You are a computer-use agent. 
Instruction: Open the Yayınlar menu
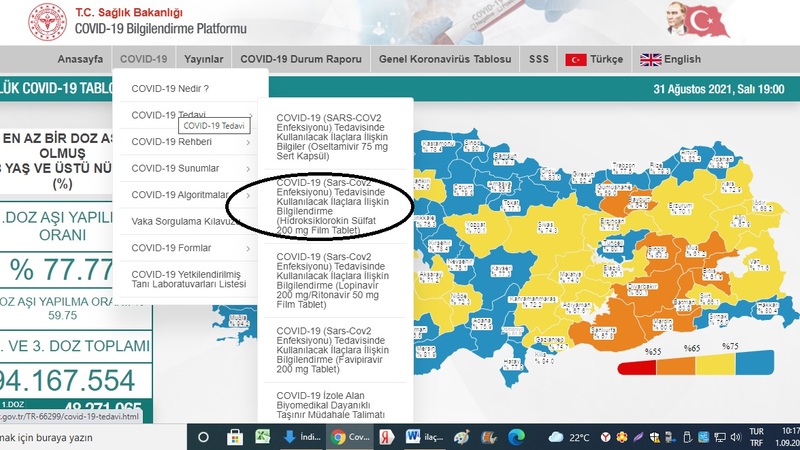(203, 59)
